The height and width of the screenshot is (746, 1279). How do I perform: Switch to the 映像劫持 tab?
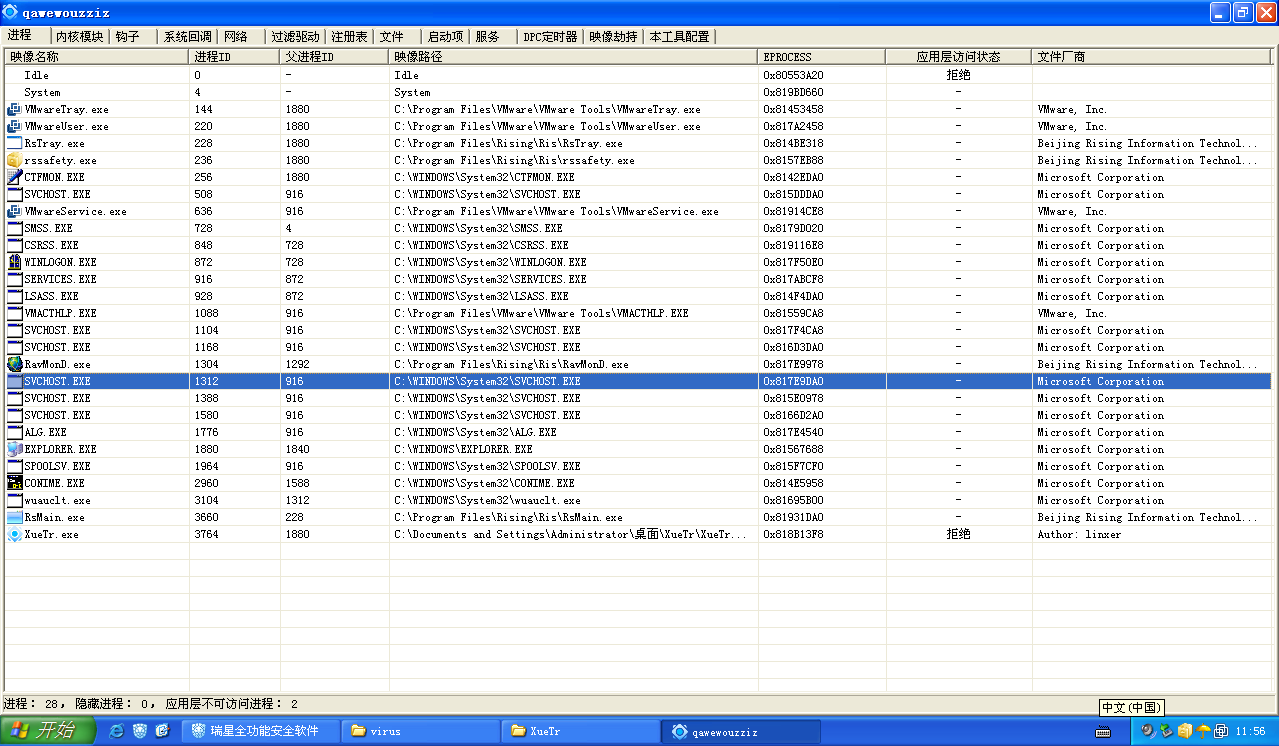[613, 37]
